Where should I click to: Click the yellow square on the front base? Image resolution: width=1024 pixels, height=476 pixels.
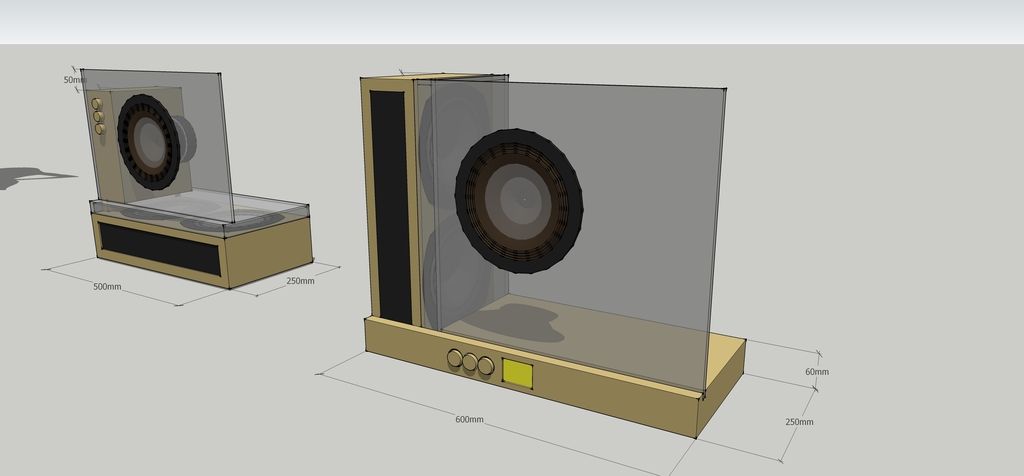click(x=517, y=373)
